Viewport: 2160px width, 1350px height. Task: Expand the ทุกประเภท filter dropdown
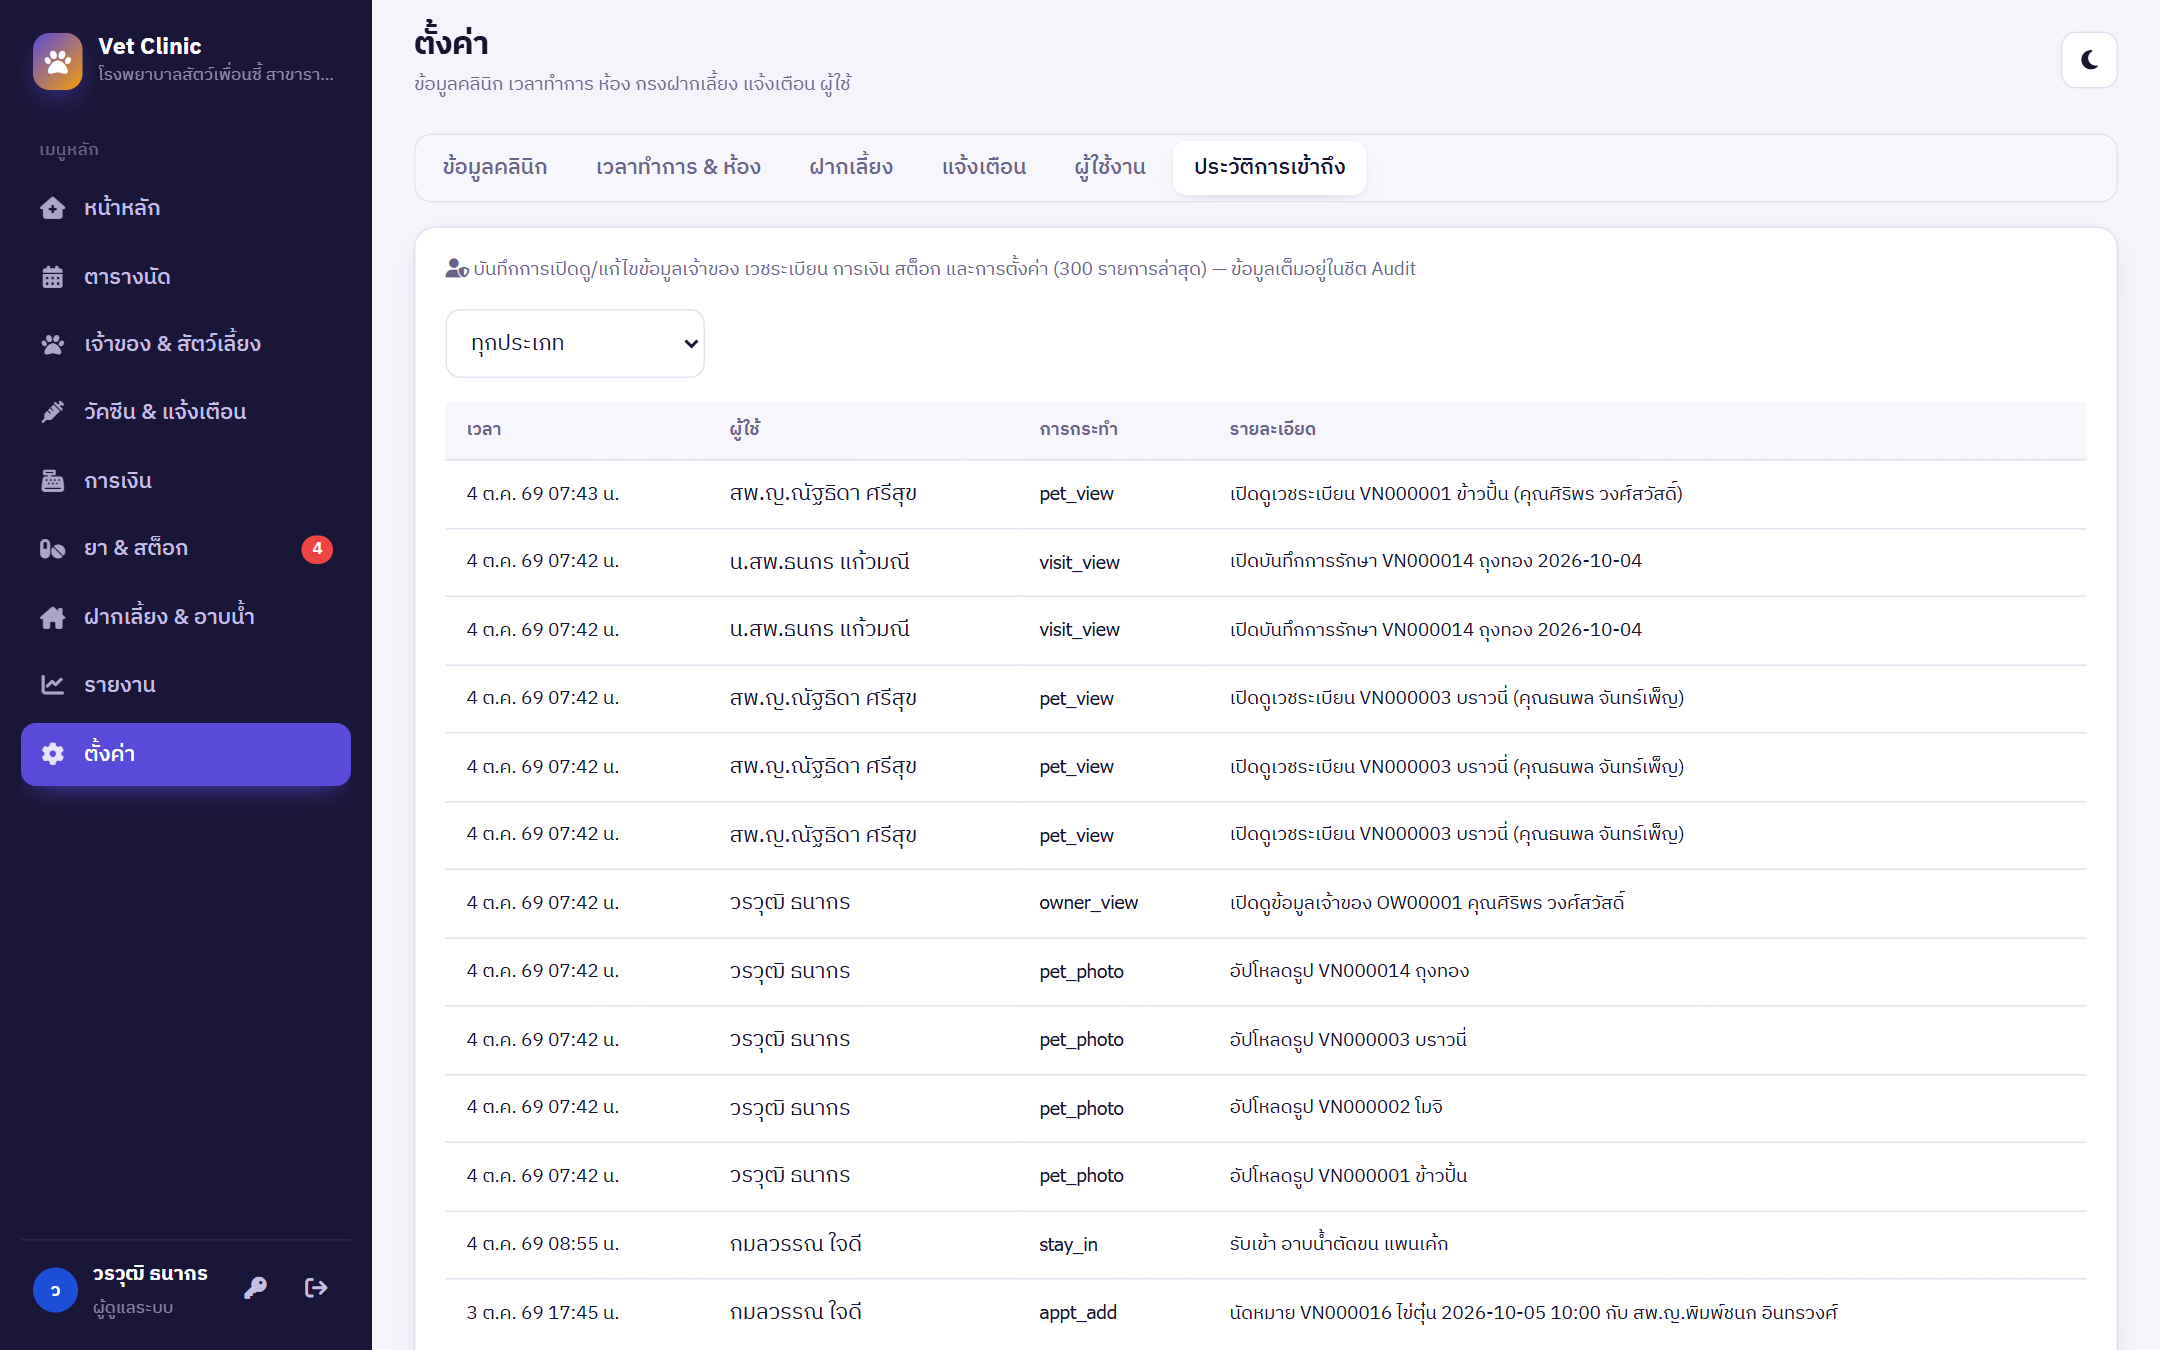(x=575, y=343)
